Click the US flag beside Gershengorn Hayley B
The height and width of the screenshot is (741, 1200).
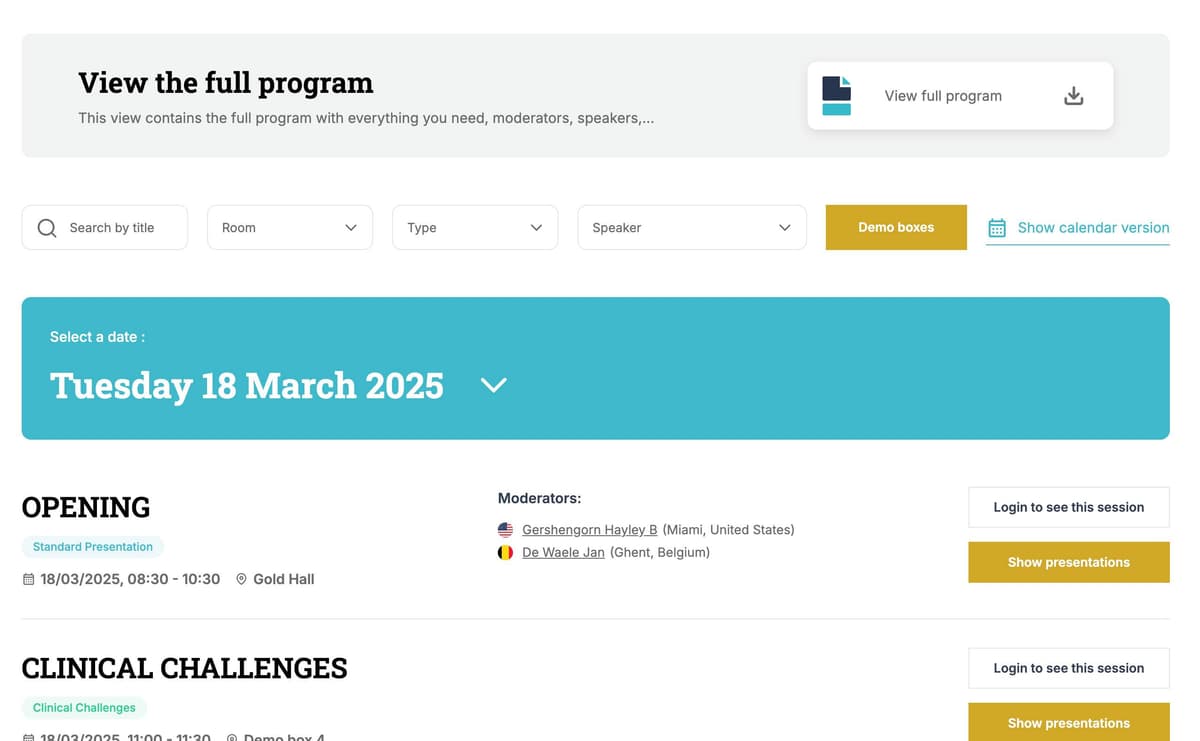point(505,529)
